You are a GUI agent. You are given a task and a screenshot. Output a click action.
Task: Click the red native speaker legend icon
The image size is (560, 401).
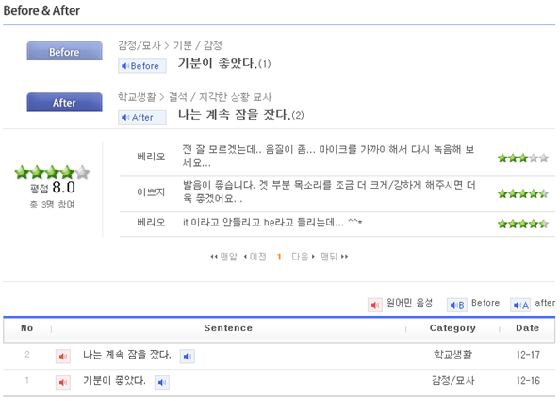(375, 305)
